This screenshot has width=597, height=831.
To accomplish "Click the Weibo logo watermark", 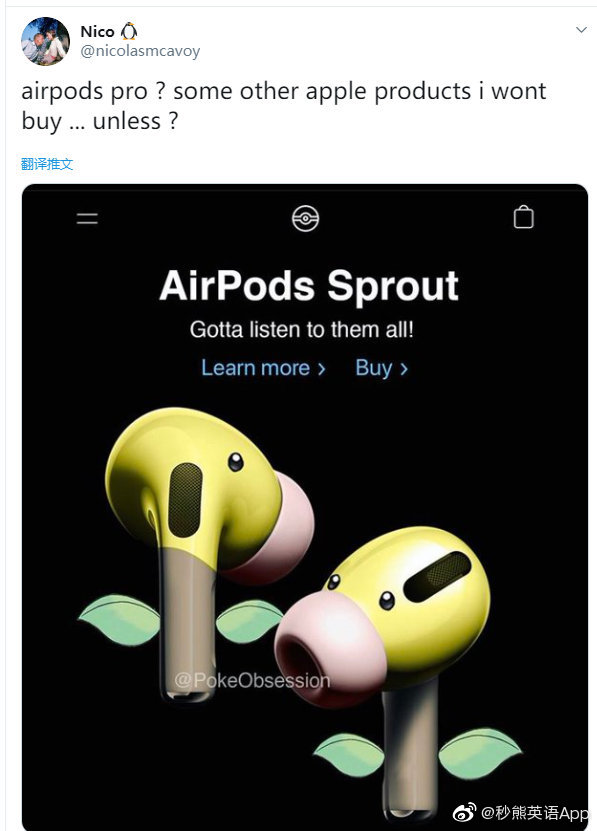I will (x=464, y=812).
